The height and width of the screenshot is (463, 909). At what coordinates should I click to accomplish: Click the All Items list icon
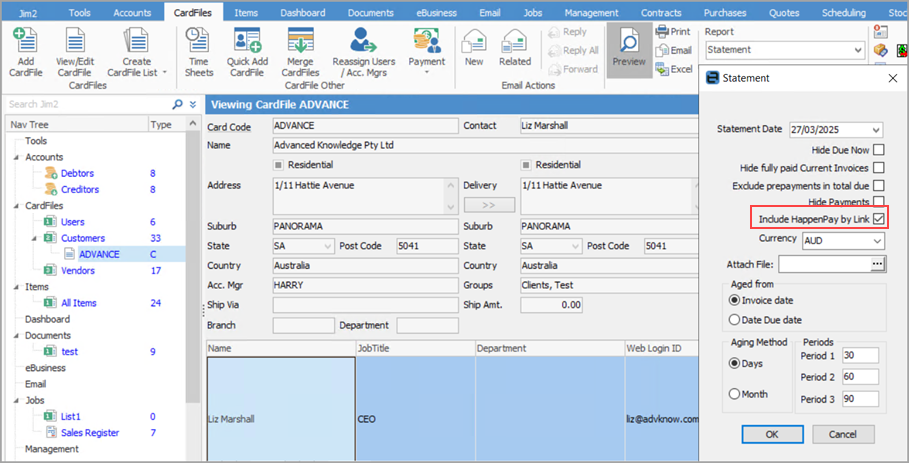[51, 303]
